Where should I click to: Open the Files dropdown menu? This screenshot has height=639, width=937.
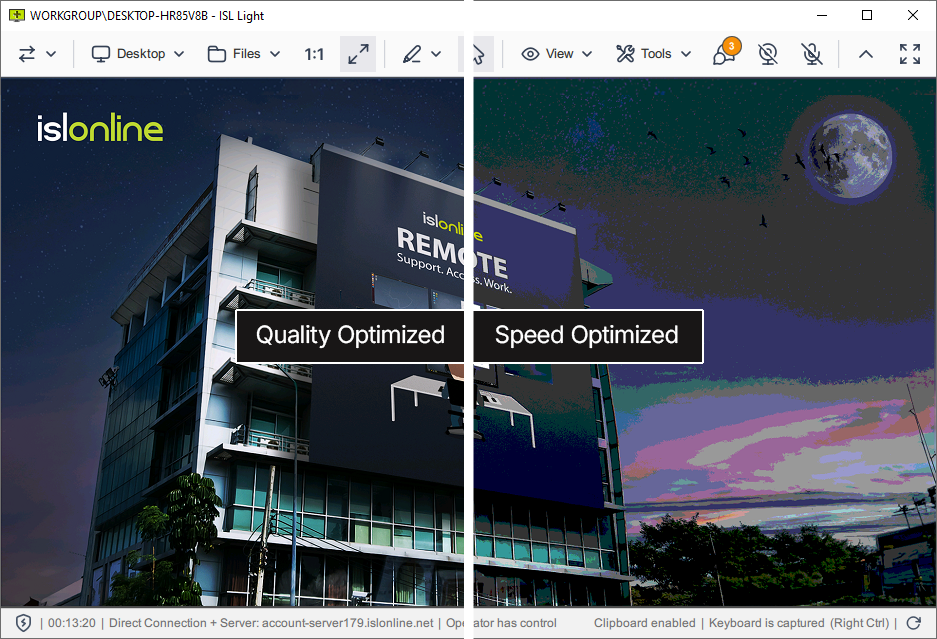click(244, 54)
